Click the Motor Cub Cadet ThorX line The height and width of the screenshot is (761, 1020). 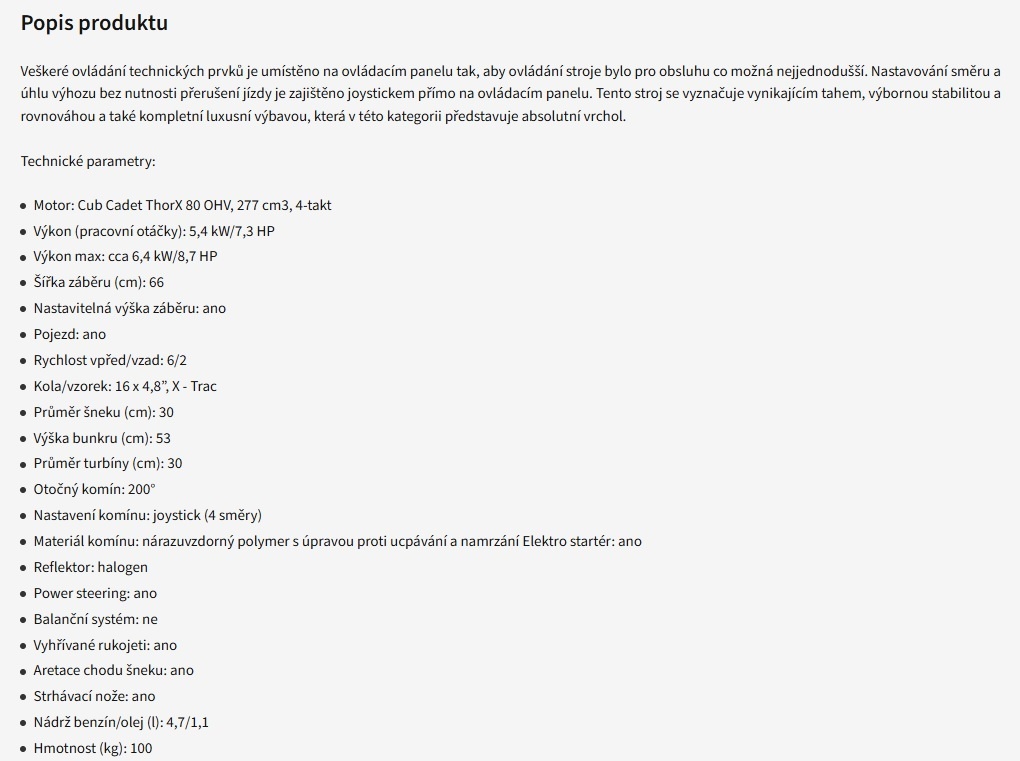182,205
